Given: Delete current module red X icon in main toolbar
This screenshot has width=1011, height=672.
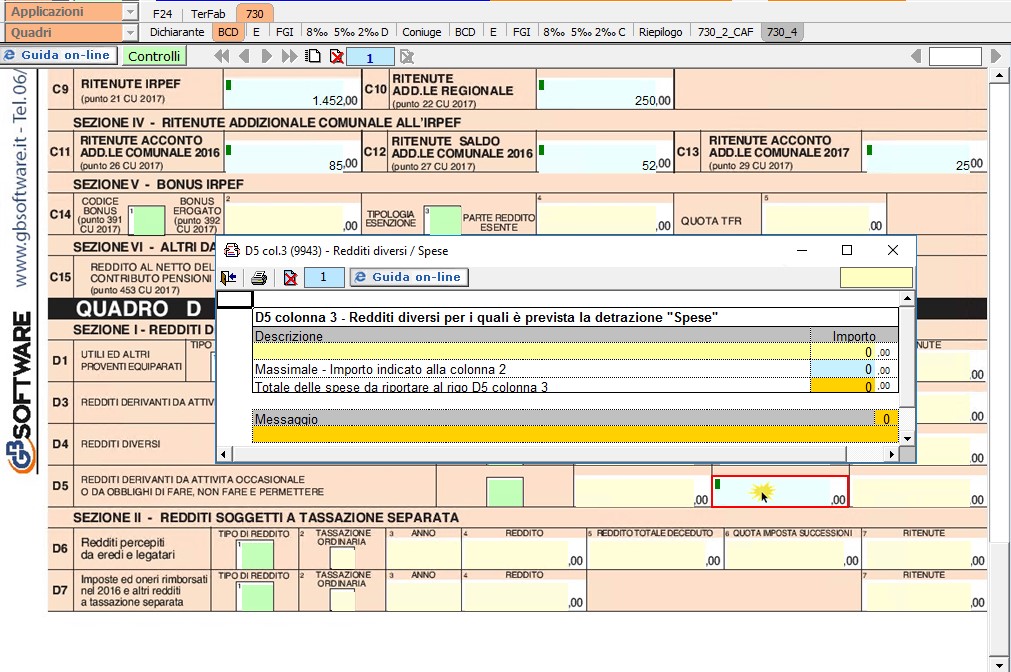Looking at the screenshot, I should (x=337, y=56).
